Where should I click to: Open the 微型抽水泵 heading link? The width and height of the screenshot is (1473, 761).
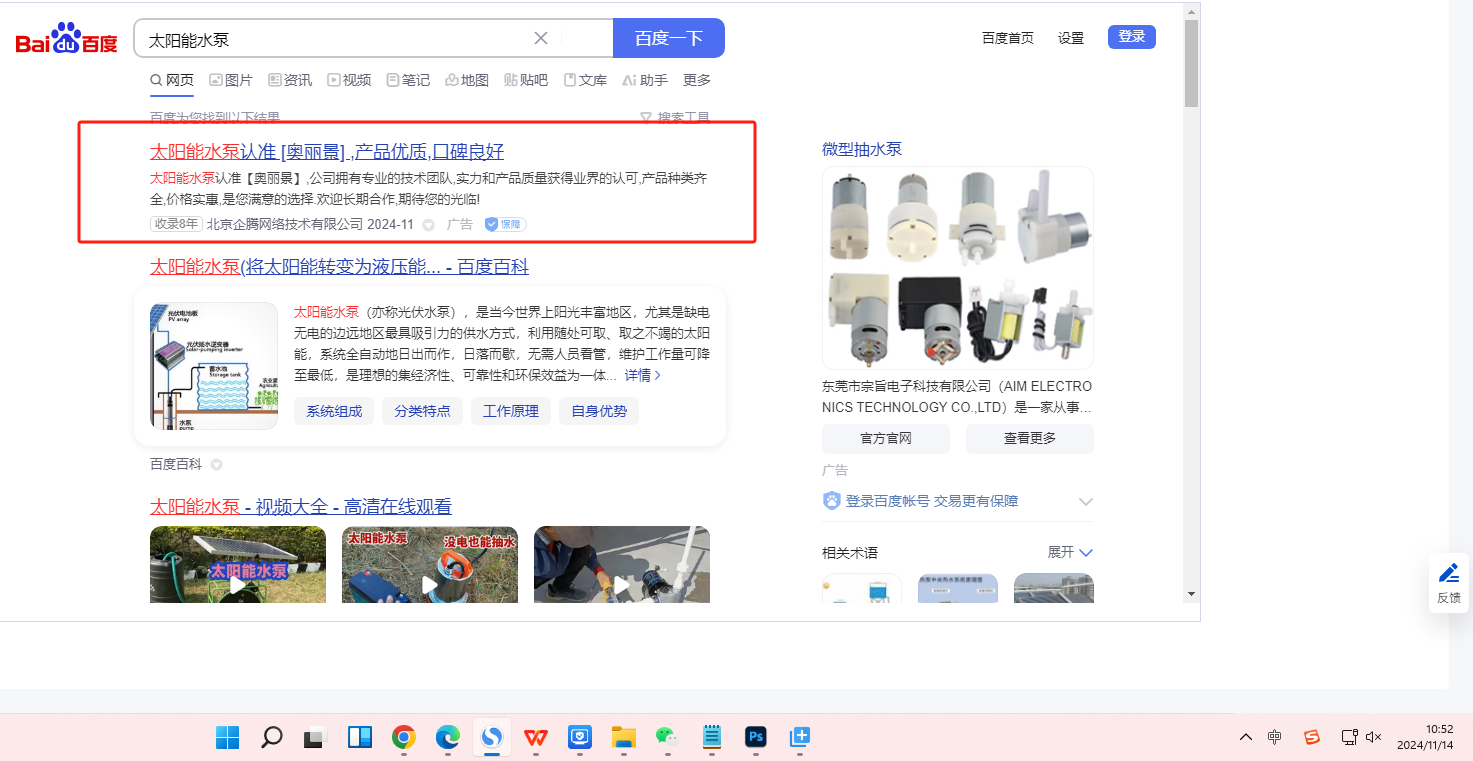point(862,149)
